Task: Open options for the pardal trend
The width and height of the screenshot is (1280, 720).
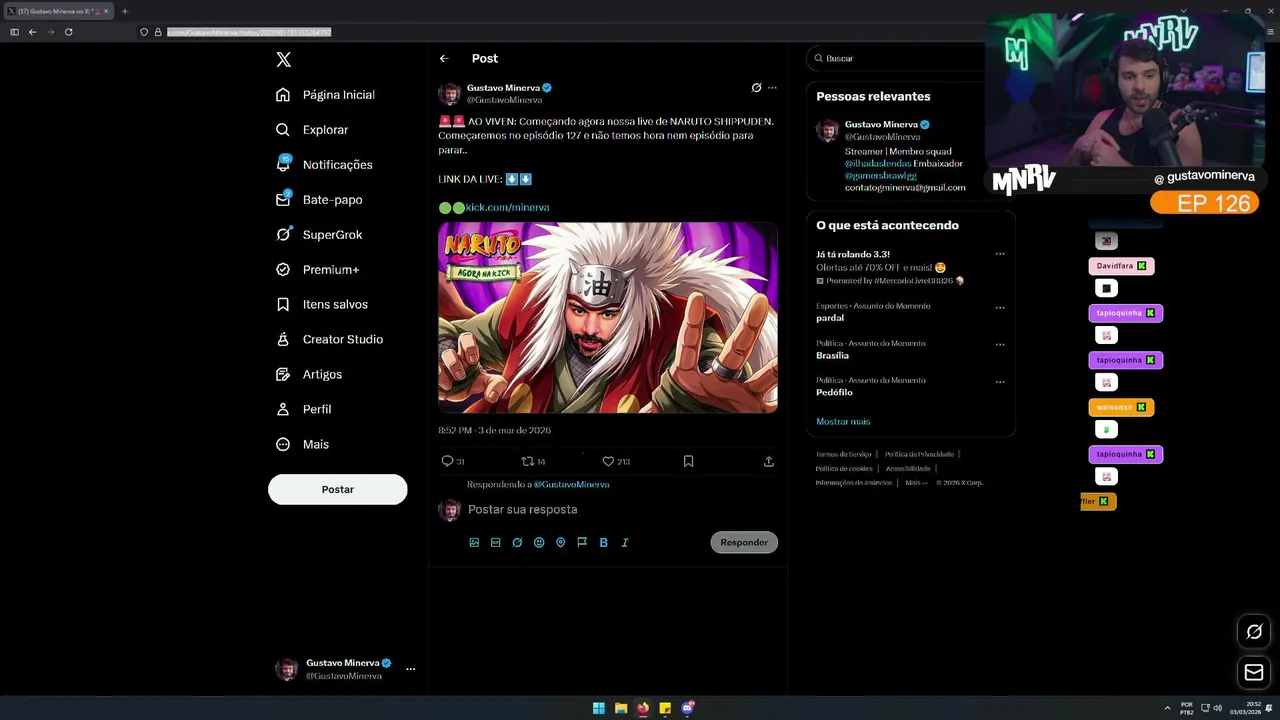Action: point(1000,307)
